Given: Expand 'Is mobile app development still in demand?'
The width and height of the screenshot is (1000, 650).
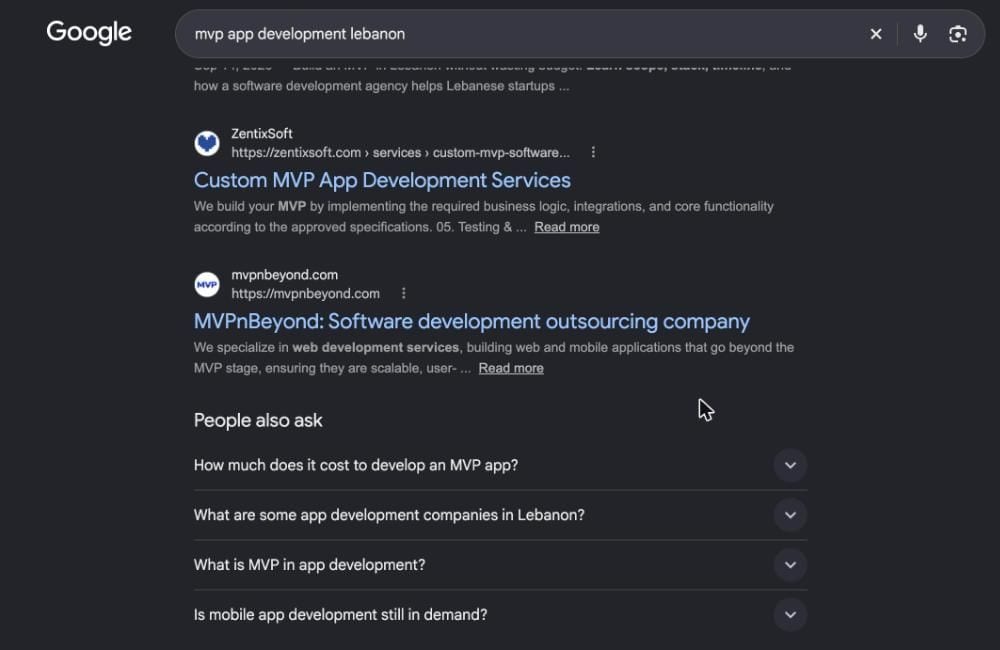Looking at the screenshot, I should click(x=500, y=614).
